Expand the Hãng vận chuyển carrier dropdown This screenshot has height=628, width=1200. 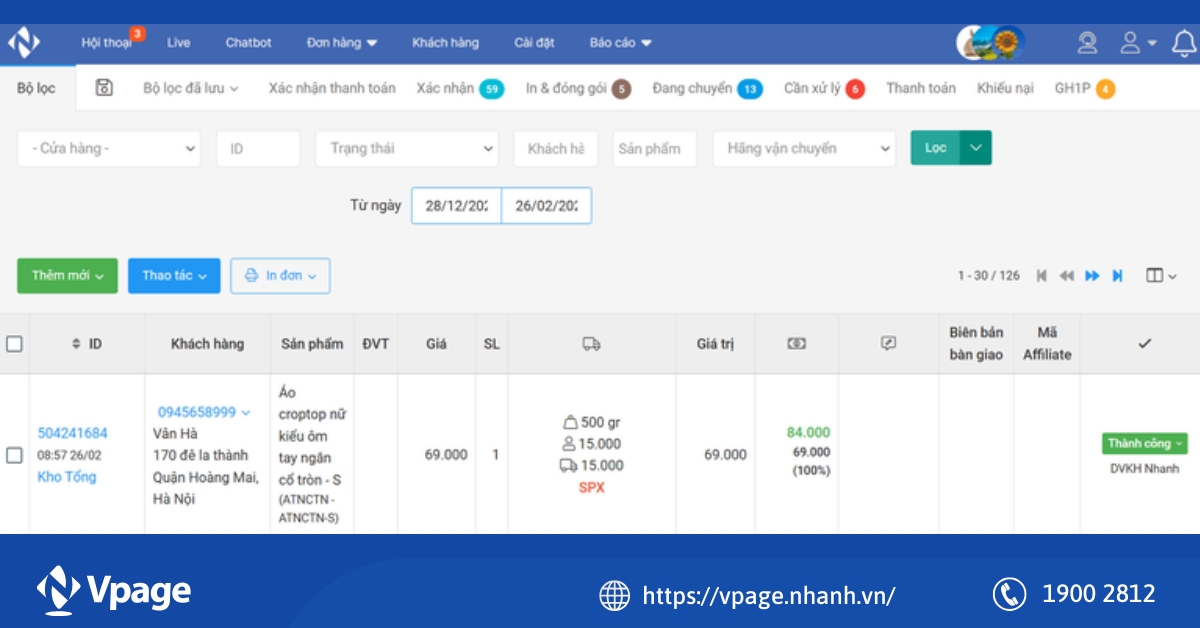coord(803,148)
